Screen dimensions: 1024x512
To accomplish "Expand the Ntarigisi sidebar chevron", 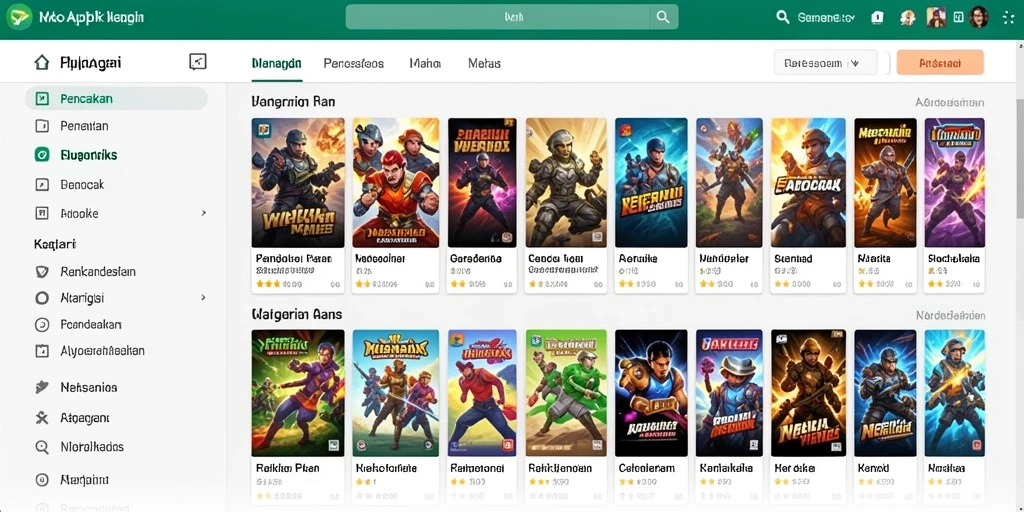I will (204, 297).
